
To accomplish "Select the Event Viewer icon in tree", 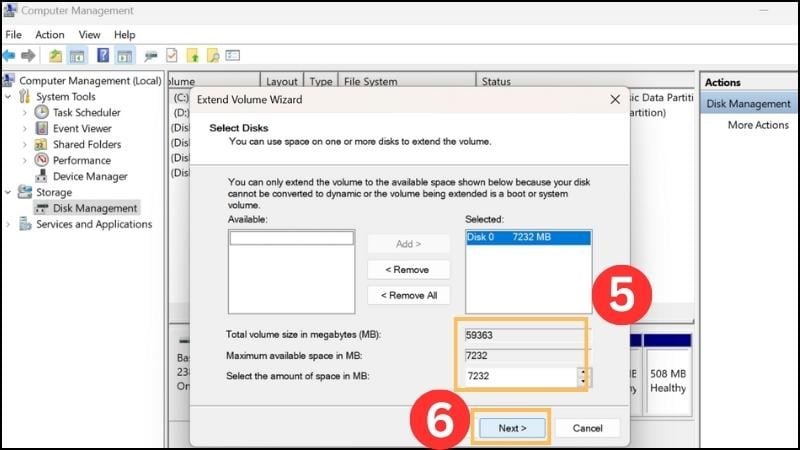I will coord(42,129).
